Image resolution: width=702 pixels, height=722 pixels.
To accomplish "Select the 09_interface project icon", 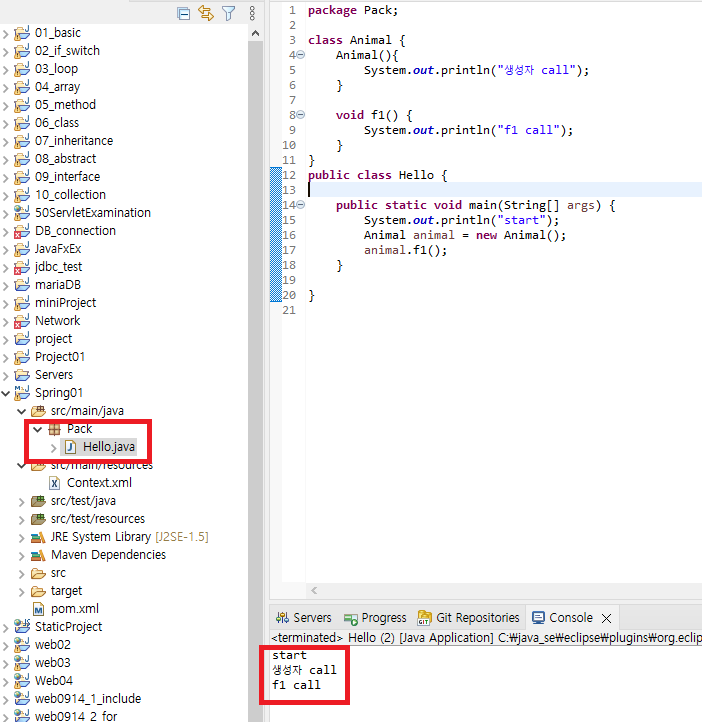I will (x=22, y=177).
